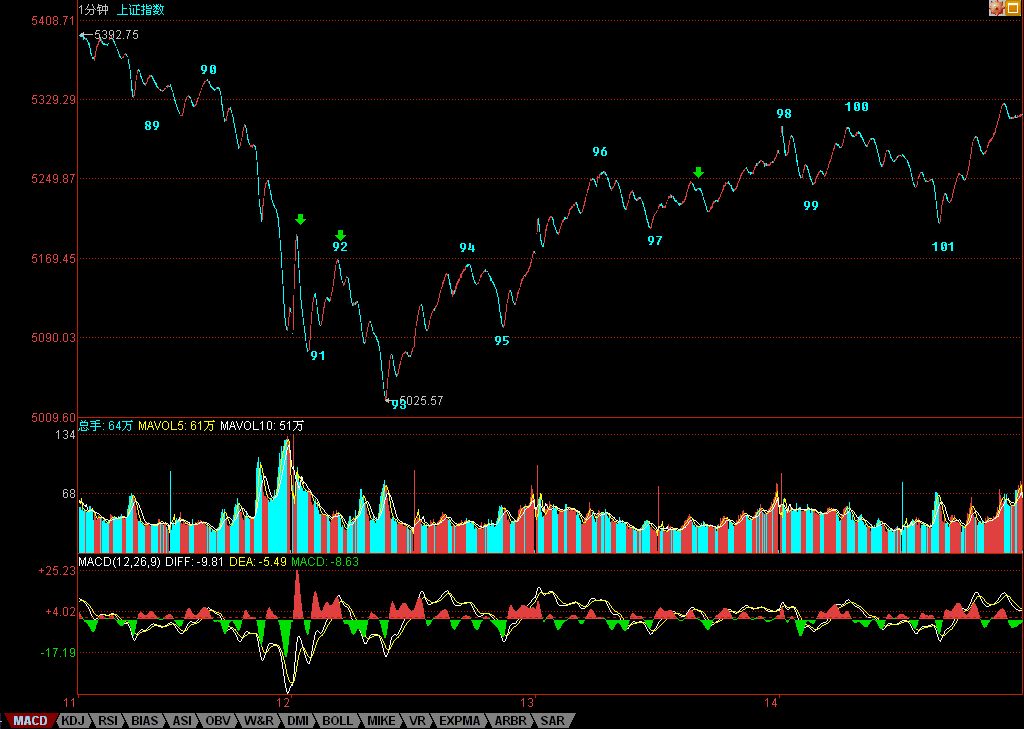This screenshot has height=729, width=1024.
Task: Select the RSI indicator tab
Action: click(x=109, y=720)
